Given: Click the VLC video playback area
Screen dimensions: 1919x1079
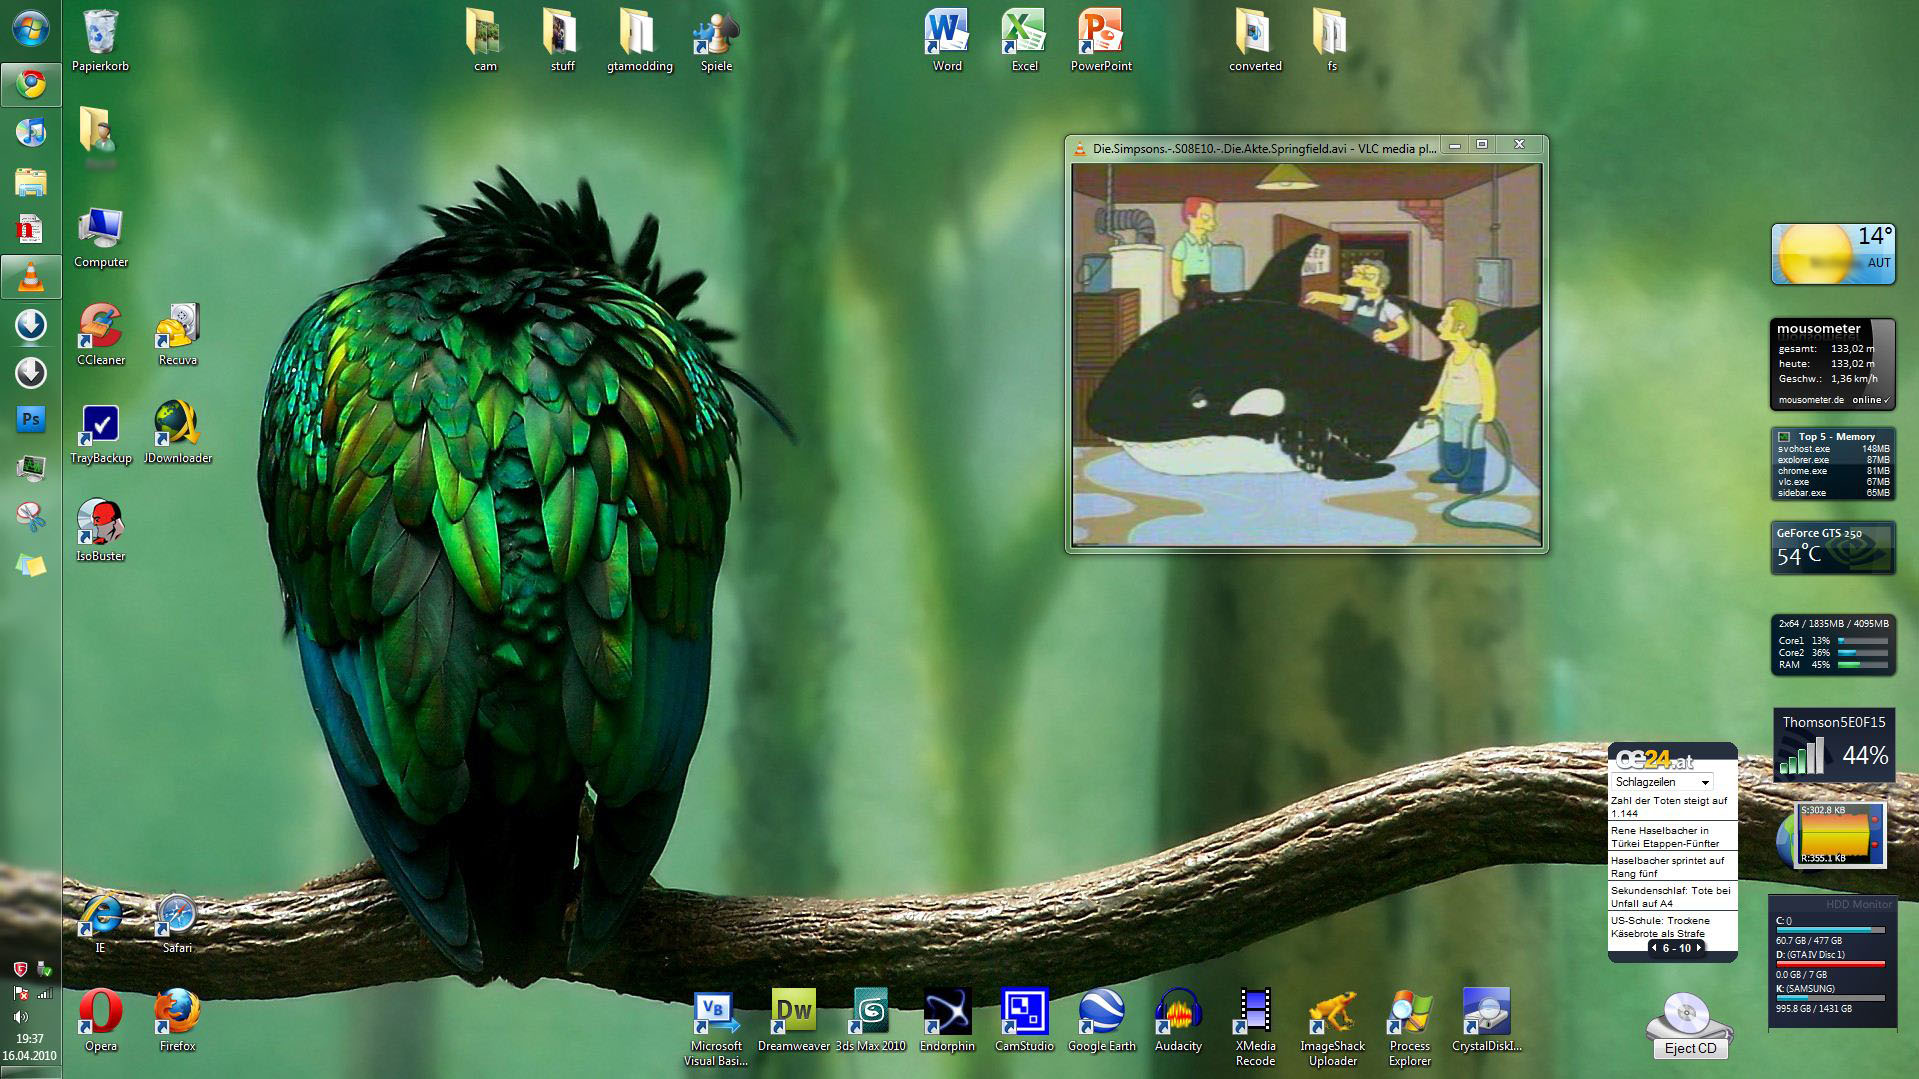Looking at the screenshot, I should [1306, 355].
